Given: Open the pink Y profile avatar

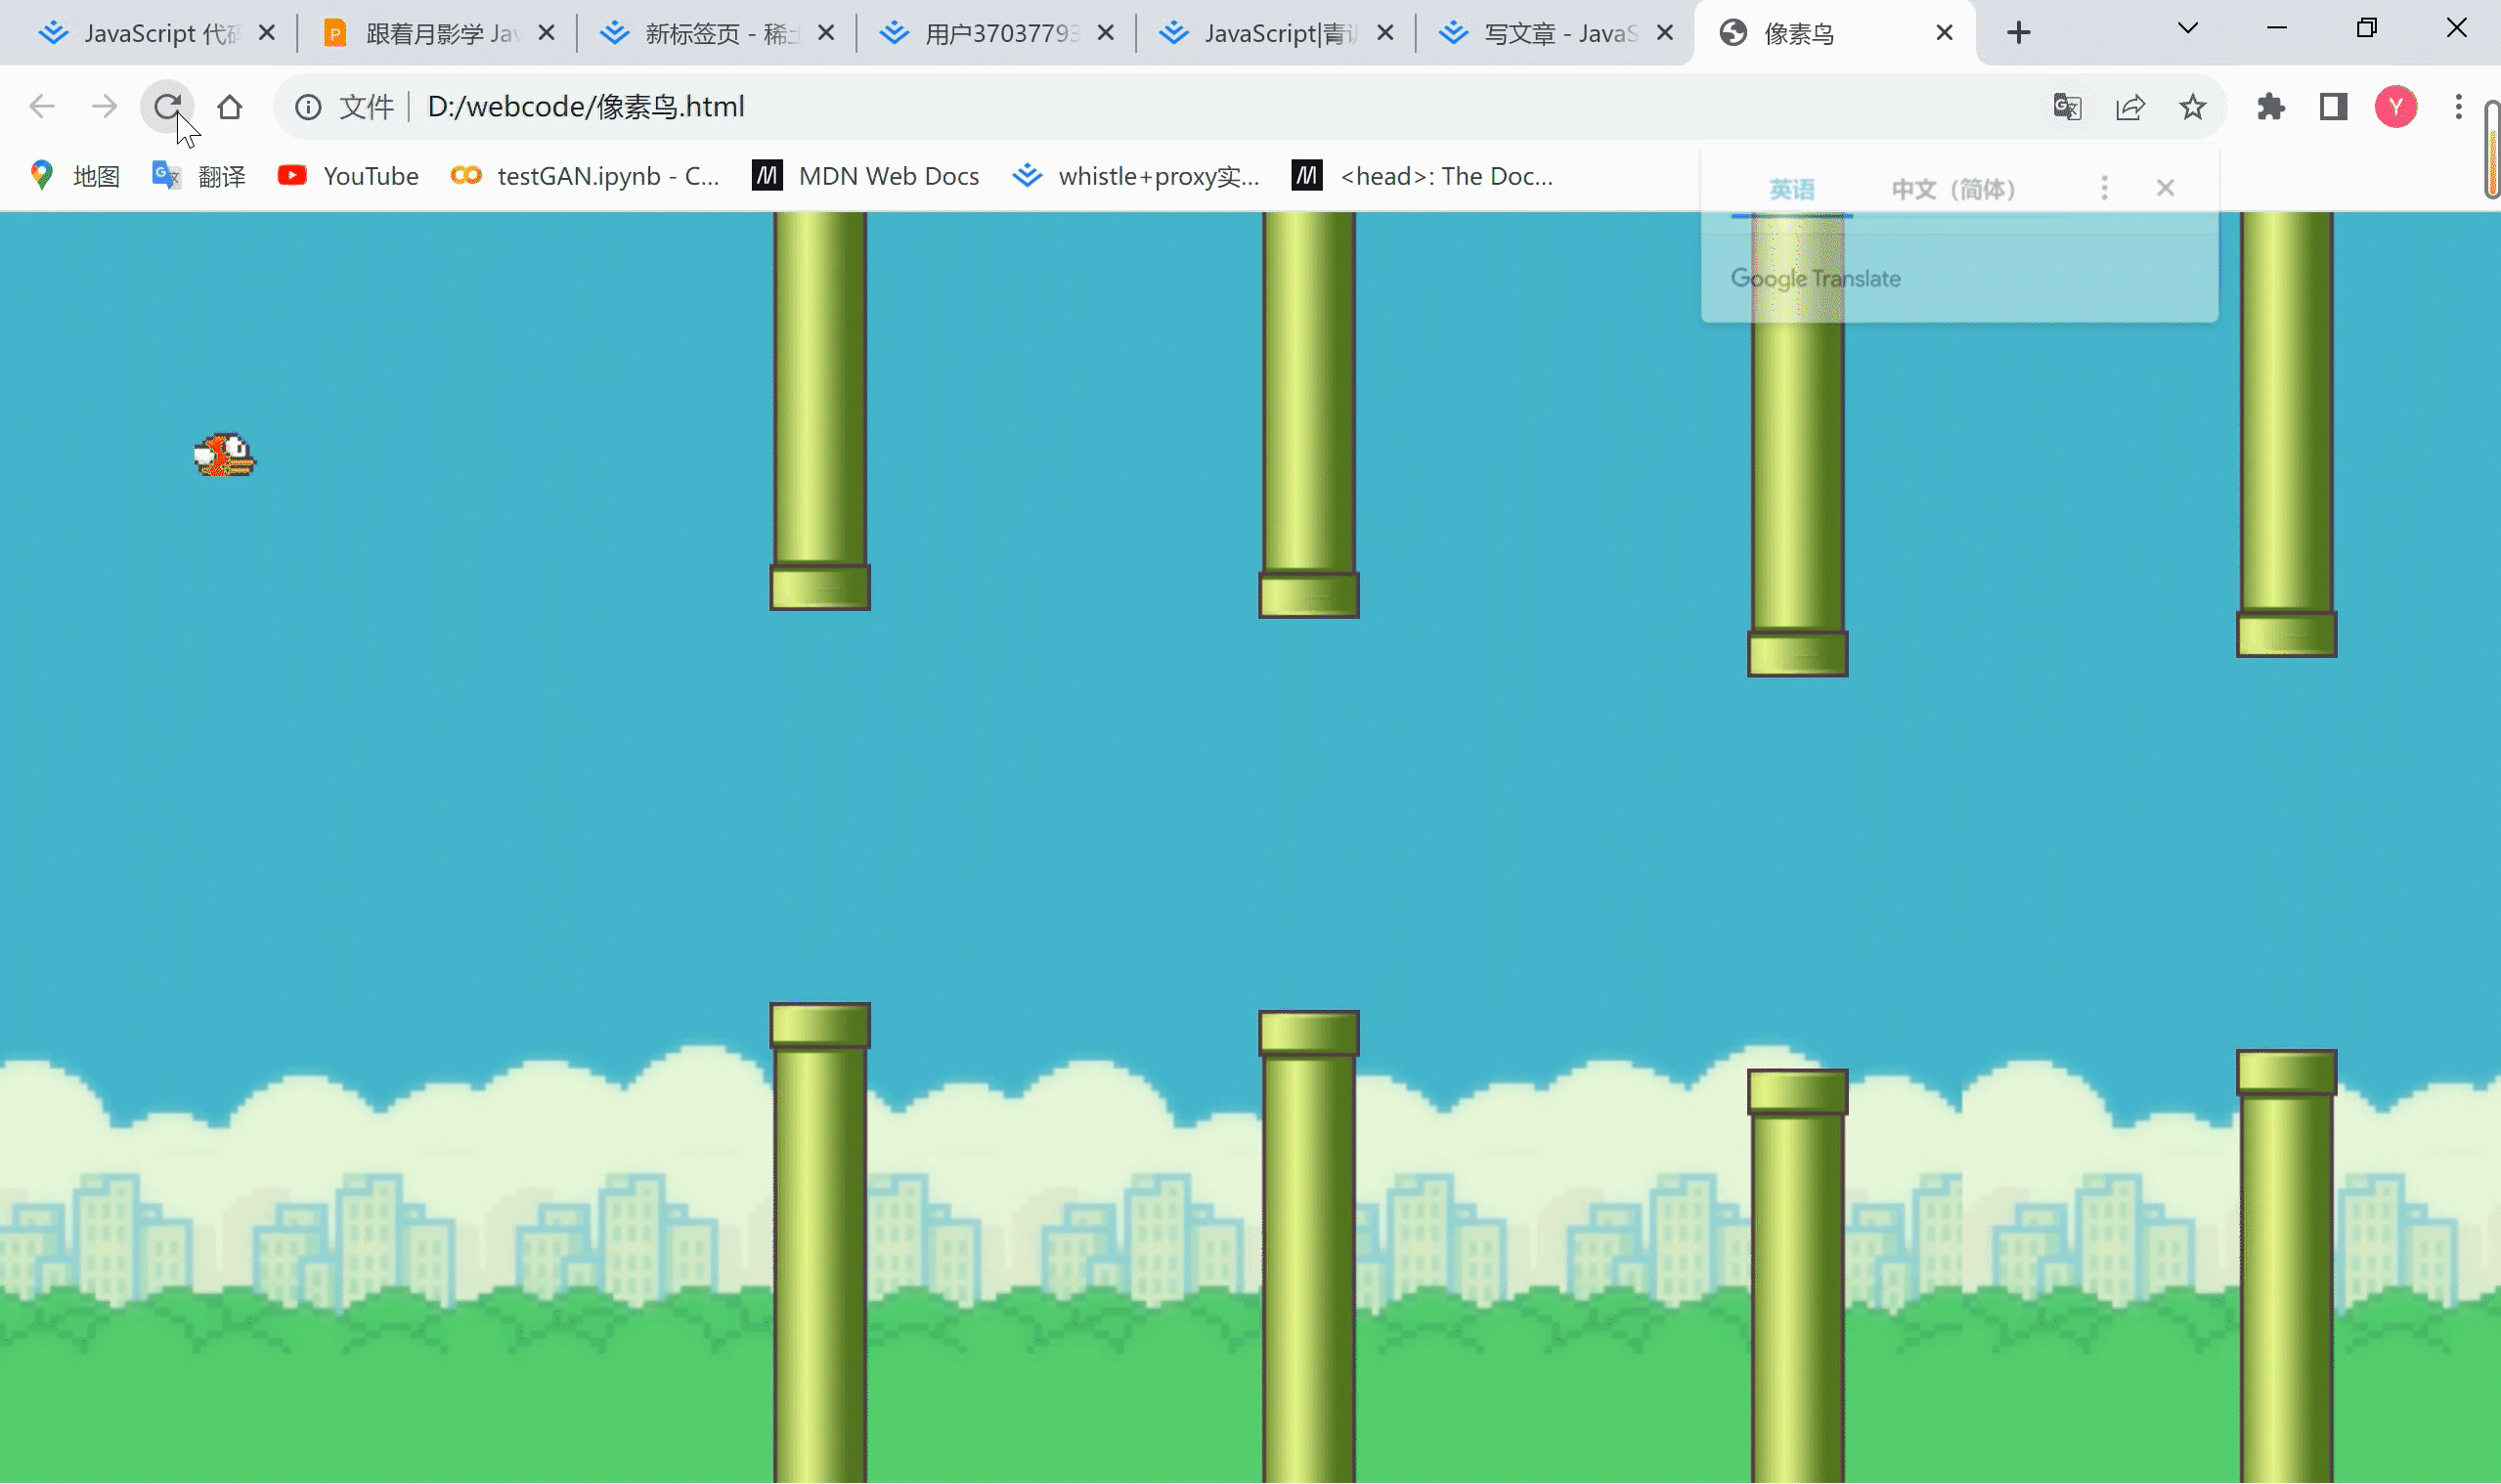Looking at the screenshot, I should 2395,106.
